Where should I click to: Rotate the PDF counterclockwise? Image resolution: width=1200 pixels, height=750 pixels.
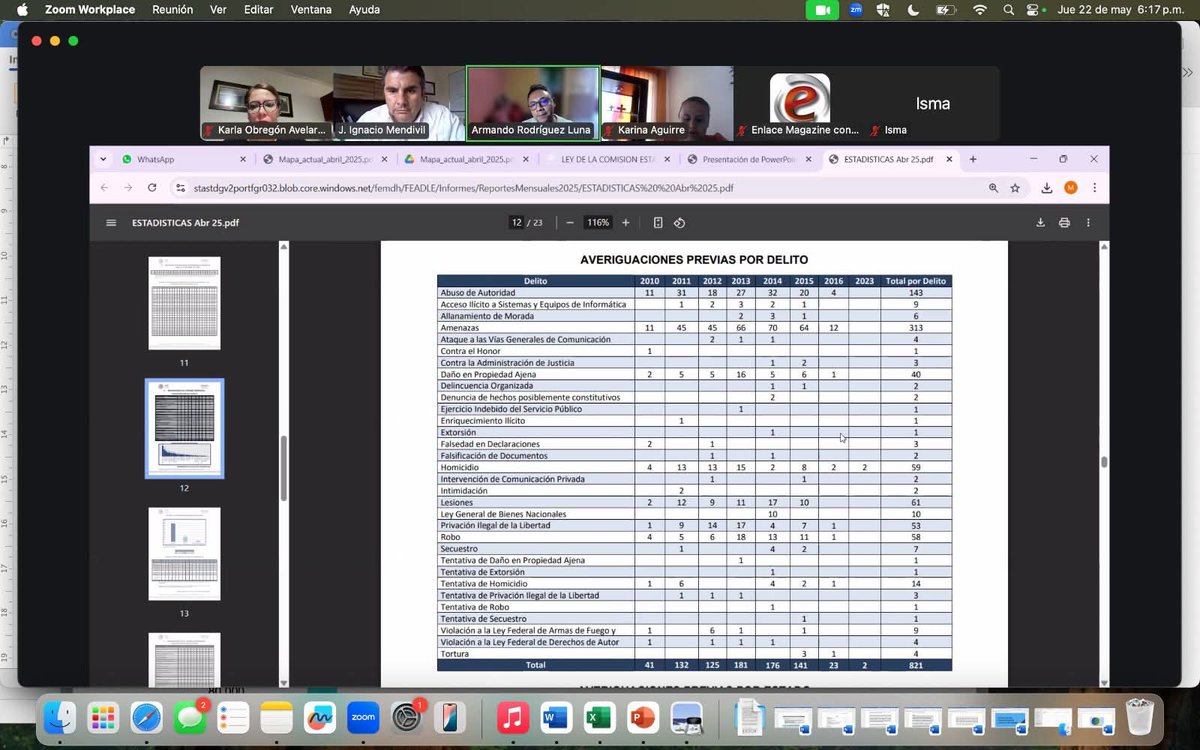click(x=679, y=223)
